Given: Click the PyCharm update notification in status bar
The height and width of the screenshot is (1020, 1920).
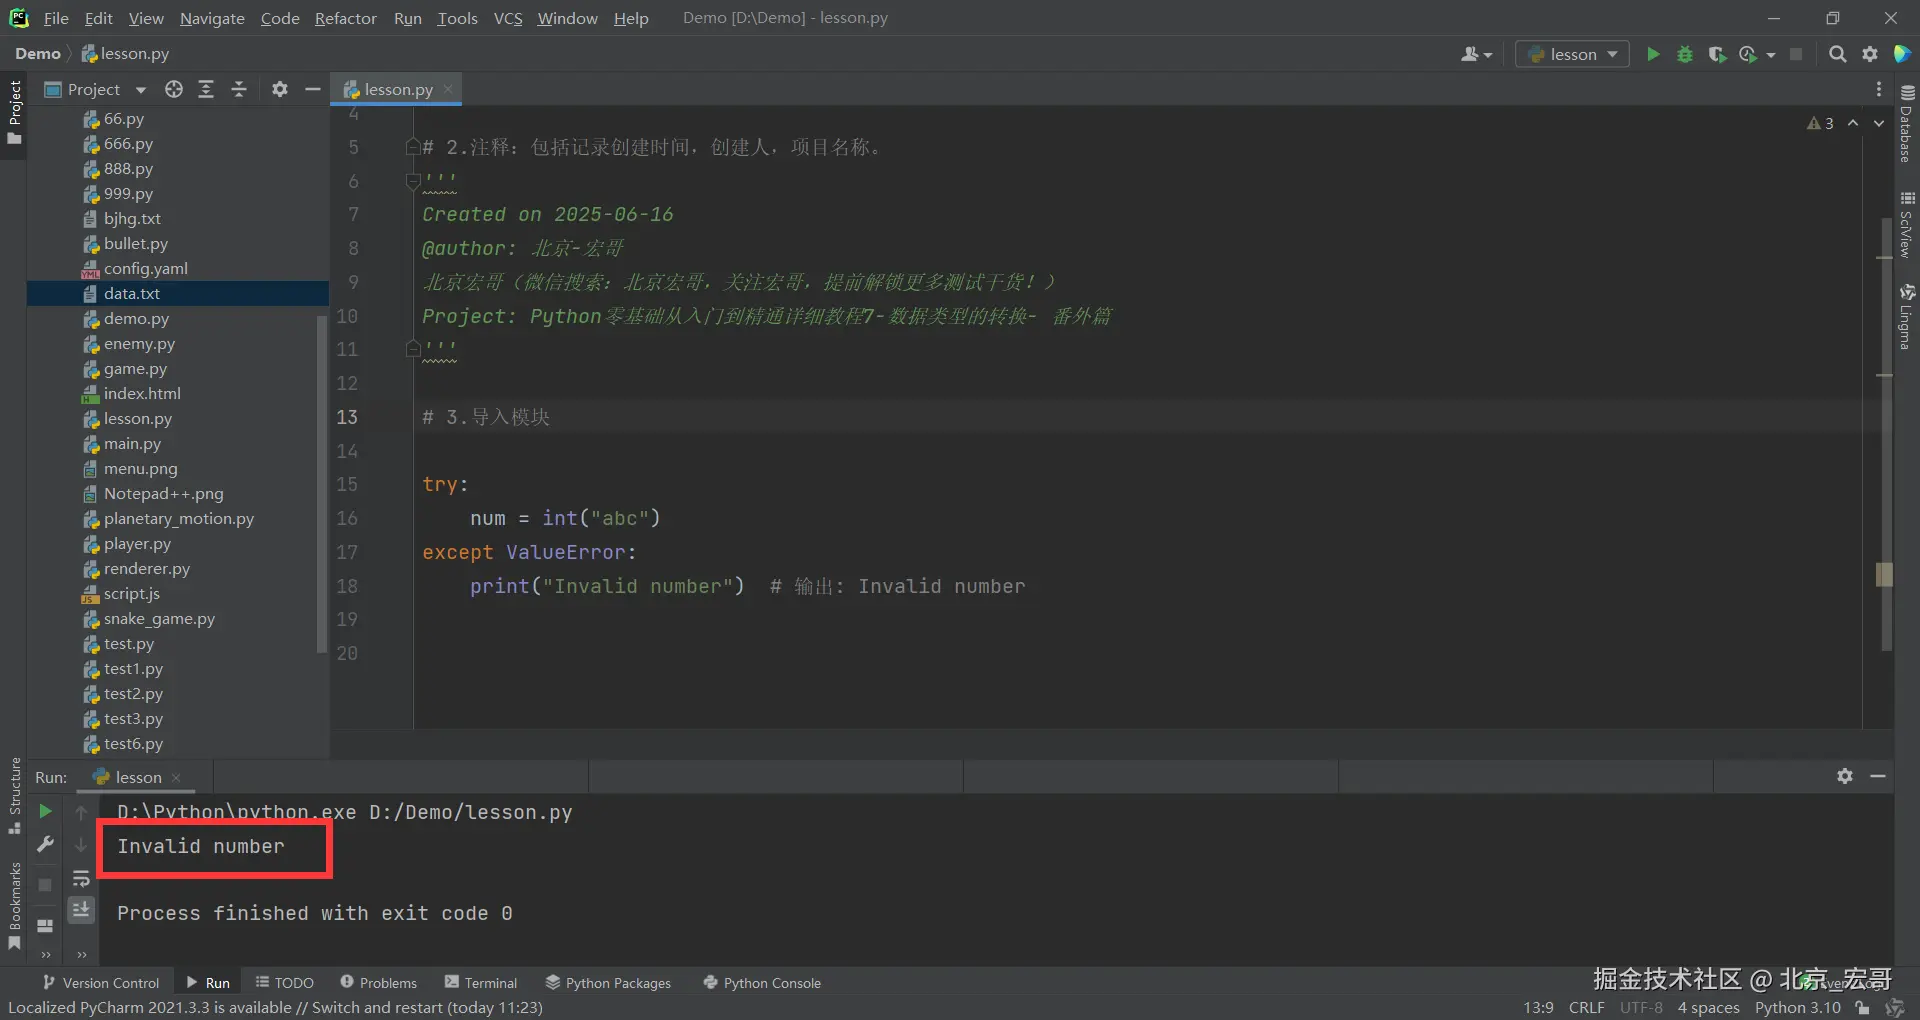Looking at the screenshot, I should 275,1007.
